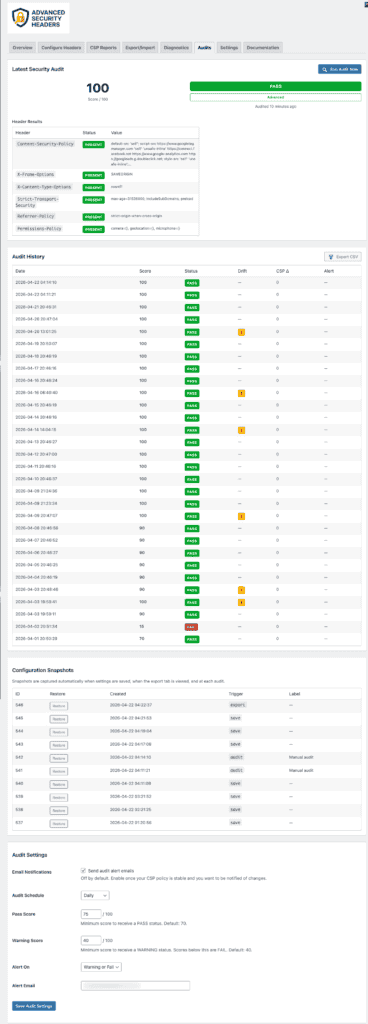Click the drift warning icon in 2026-04-03 18:58:41 row
The image size is (368, 1024).
click(241, 602)
